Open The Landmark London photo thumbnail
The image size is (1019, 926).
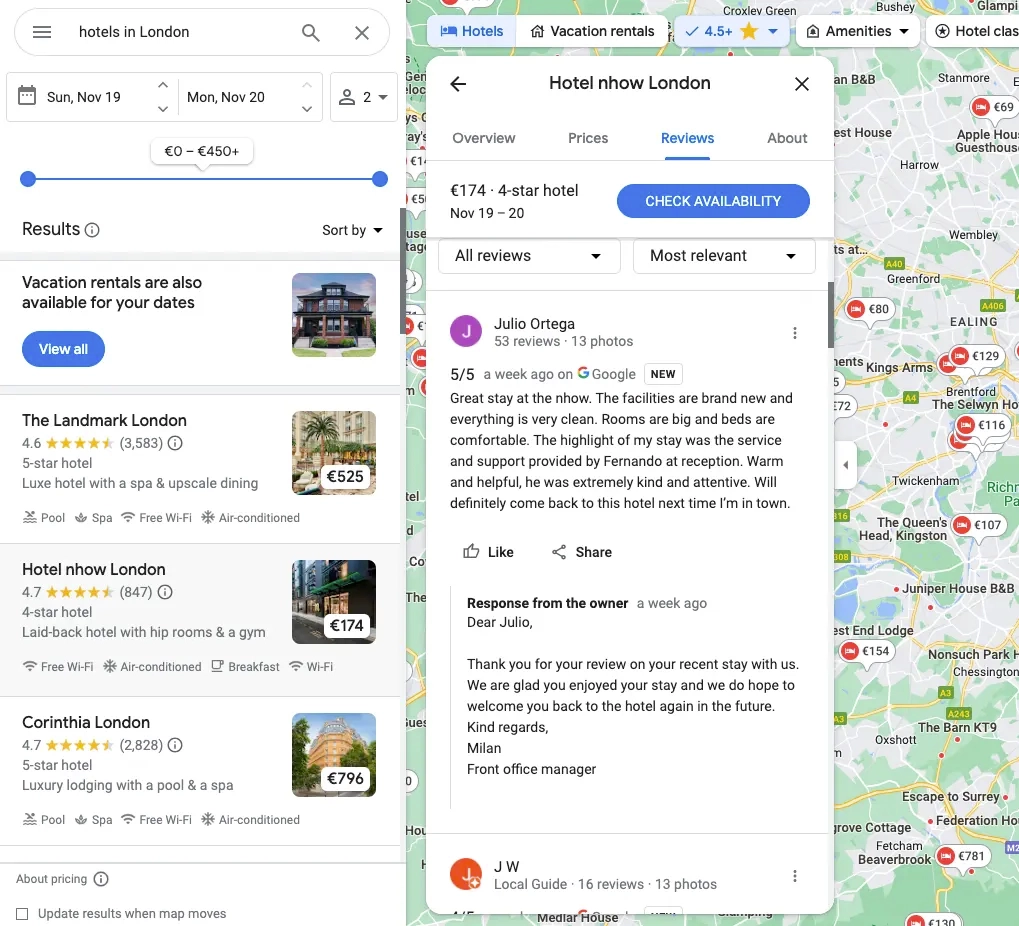334,453
